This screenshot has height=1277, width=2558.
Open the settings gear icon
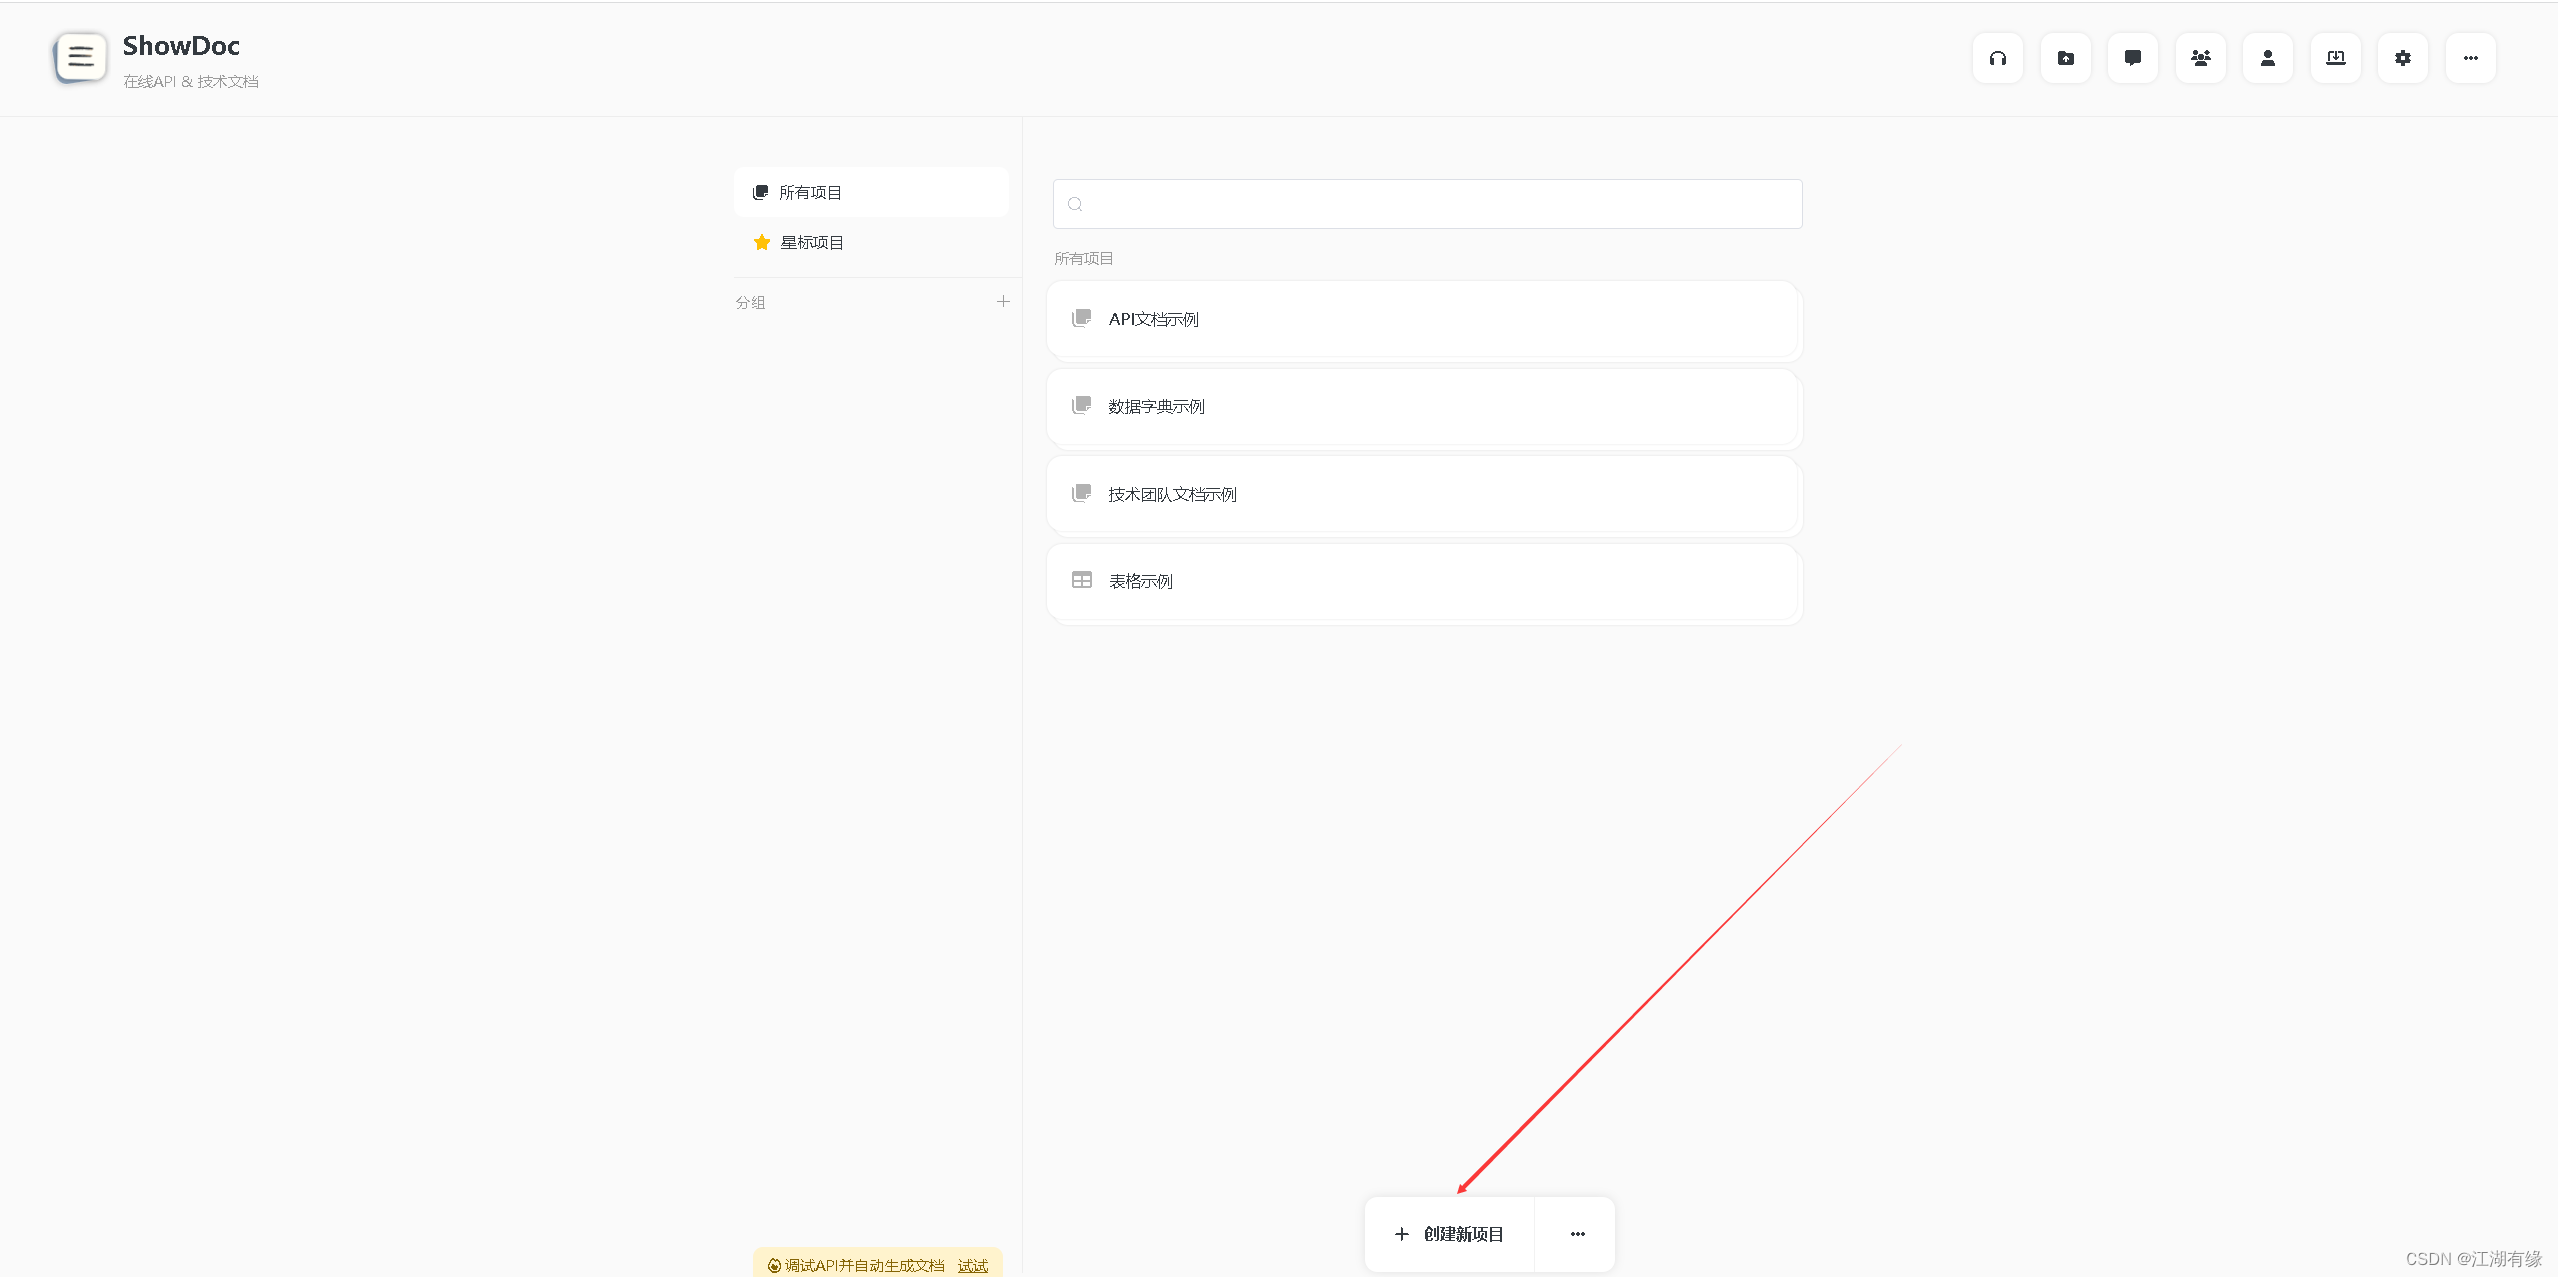pyautogui.click(x=2402, y=58)
